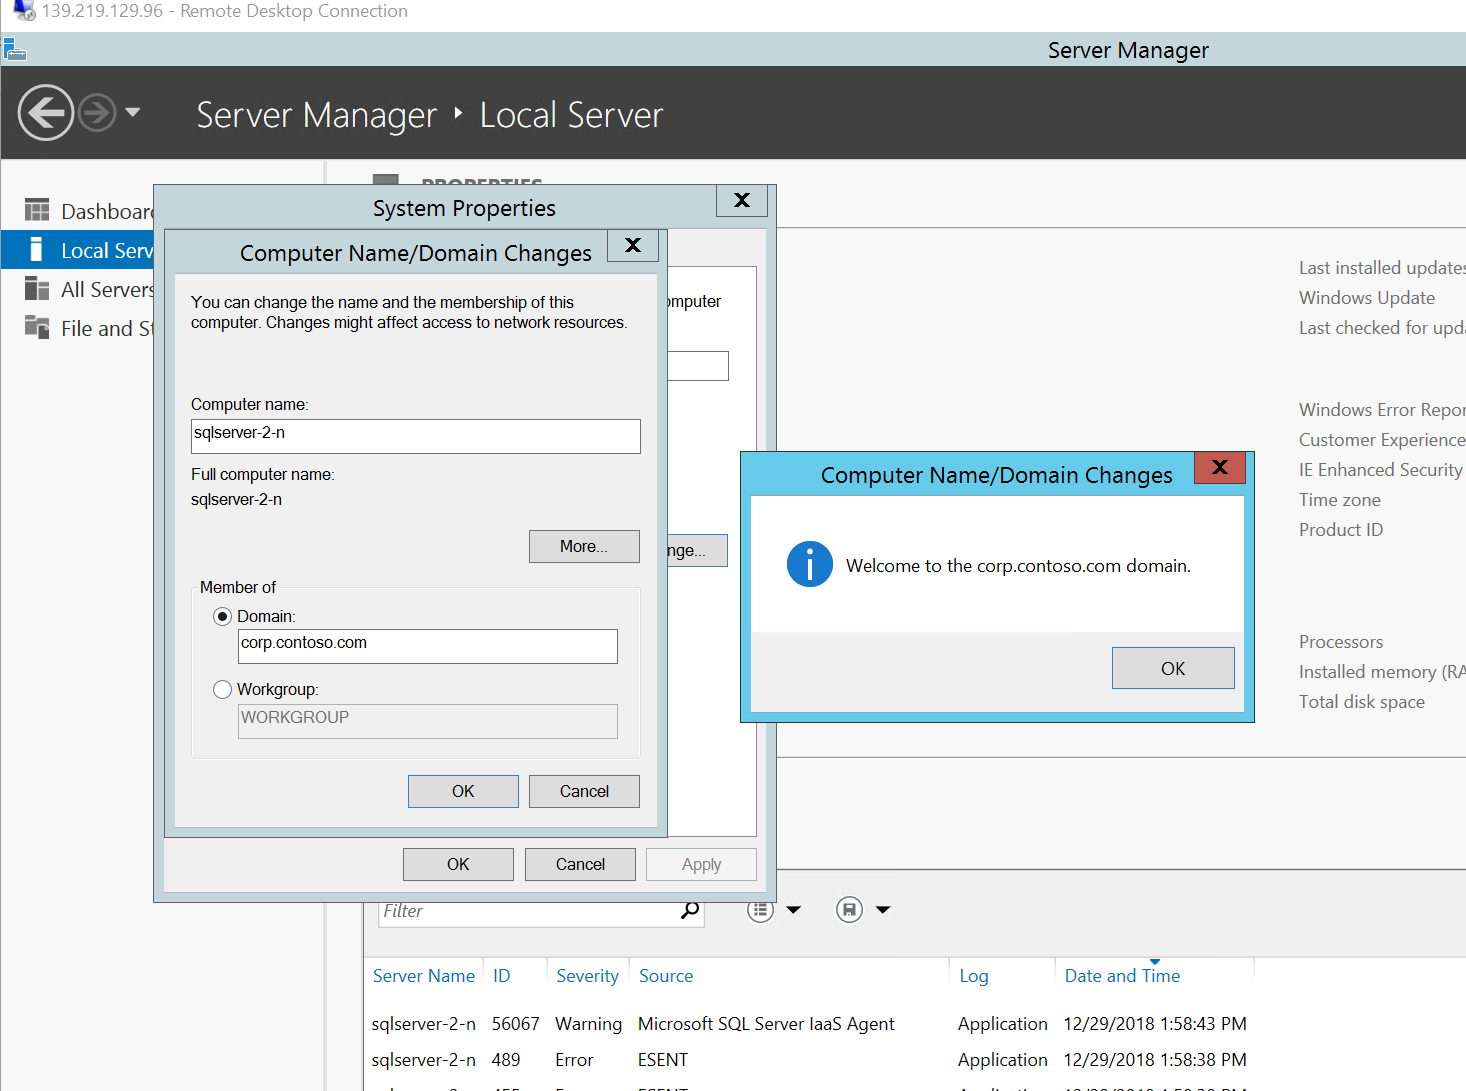Click the back navigation arrow icon
Viewport: 1466px width, 1091px height.
click(x=46, y=113)
